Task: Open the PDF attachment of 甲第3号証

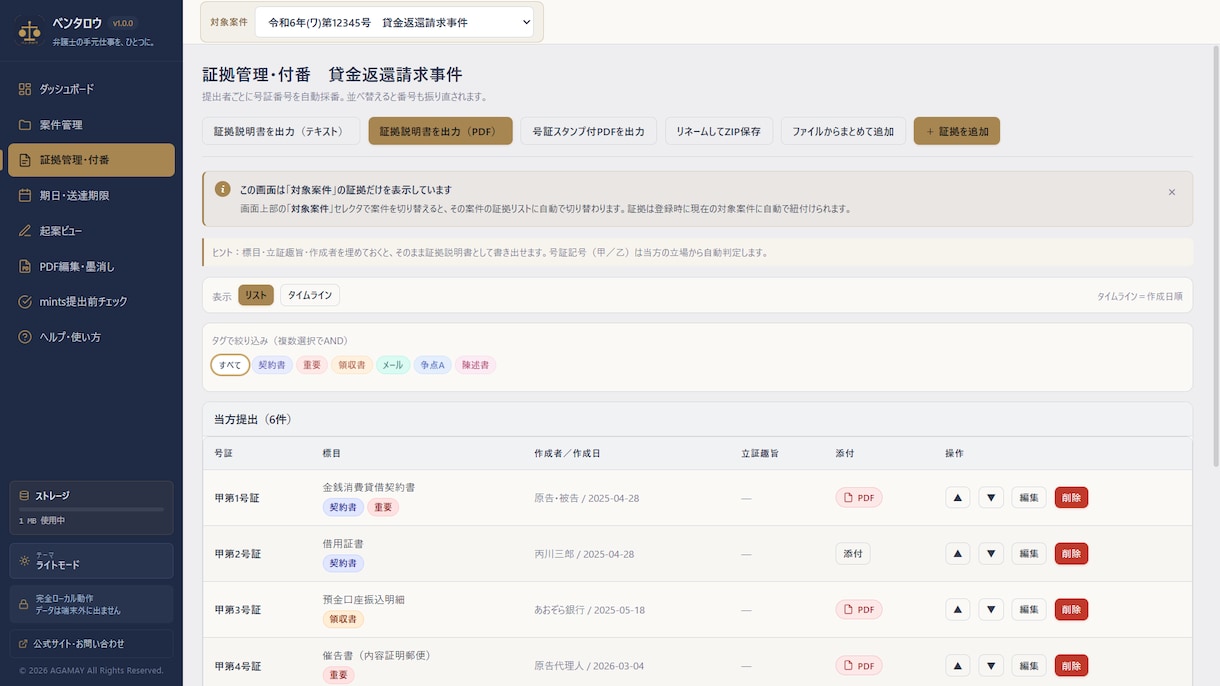Action: pyautogui.click(x=859, y=609)
